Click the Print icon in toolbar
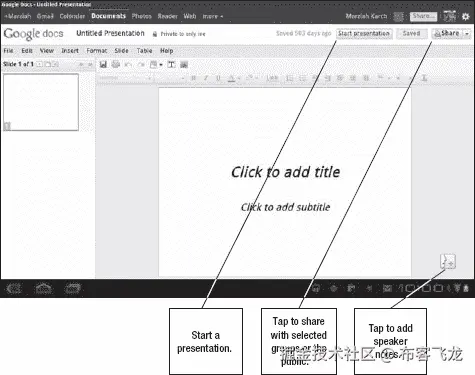The width and height of the screenshot is (475, 375). coord(116,64)
